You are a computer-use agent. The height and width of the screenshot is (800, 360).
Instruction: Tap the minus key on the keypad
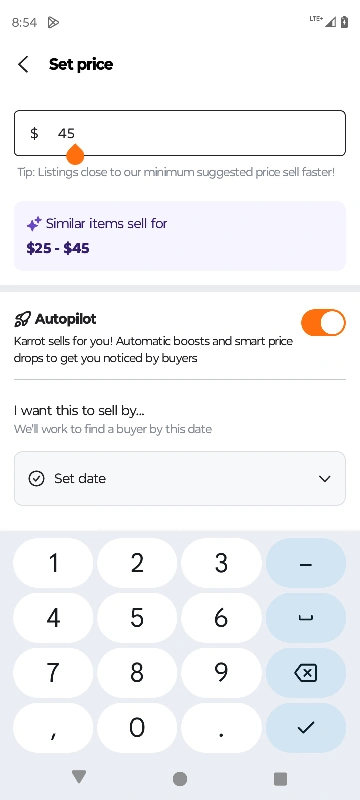[x=305, y=563]
